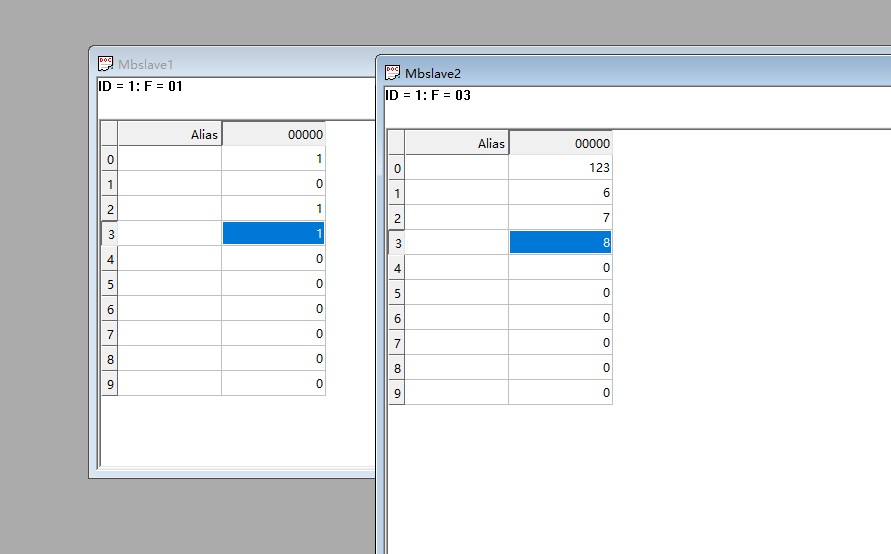Click coil 7 value cell in Mbslave1
This screenshot has width=891, height=554.
273,334
